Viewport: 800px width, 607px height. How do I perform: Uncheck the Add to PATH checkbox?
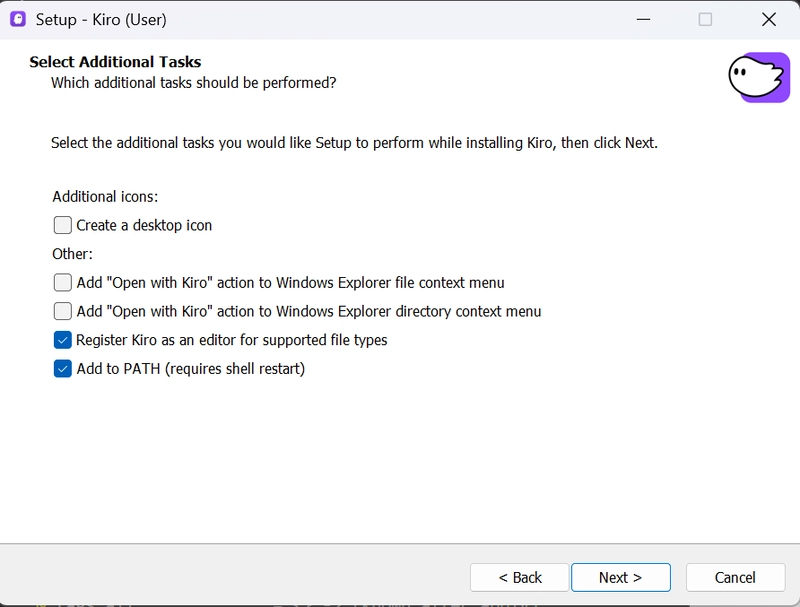63,369
